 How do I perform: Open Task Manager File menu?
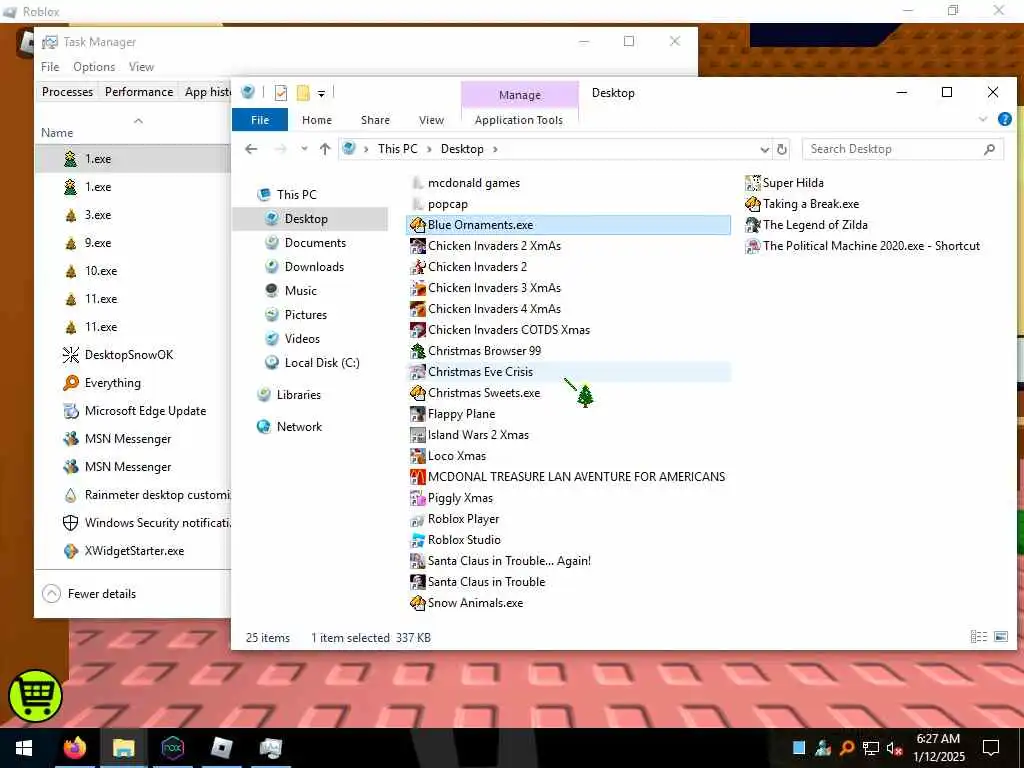point(50,67)
